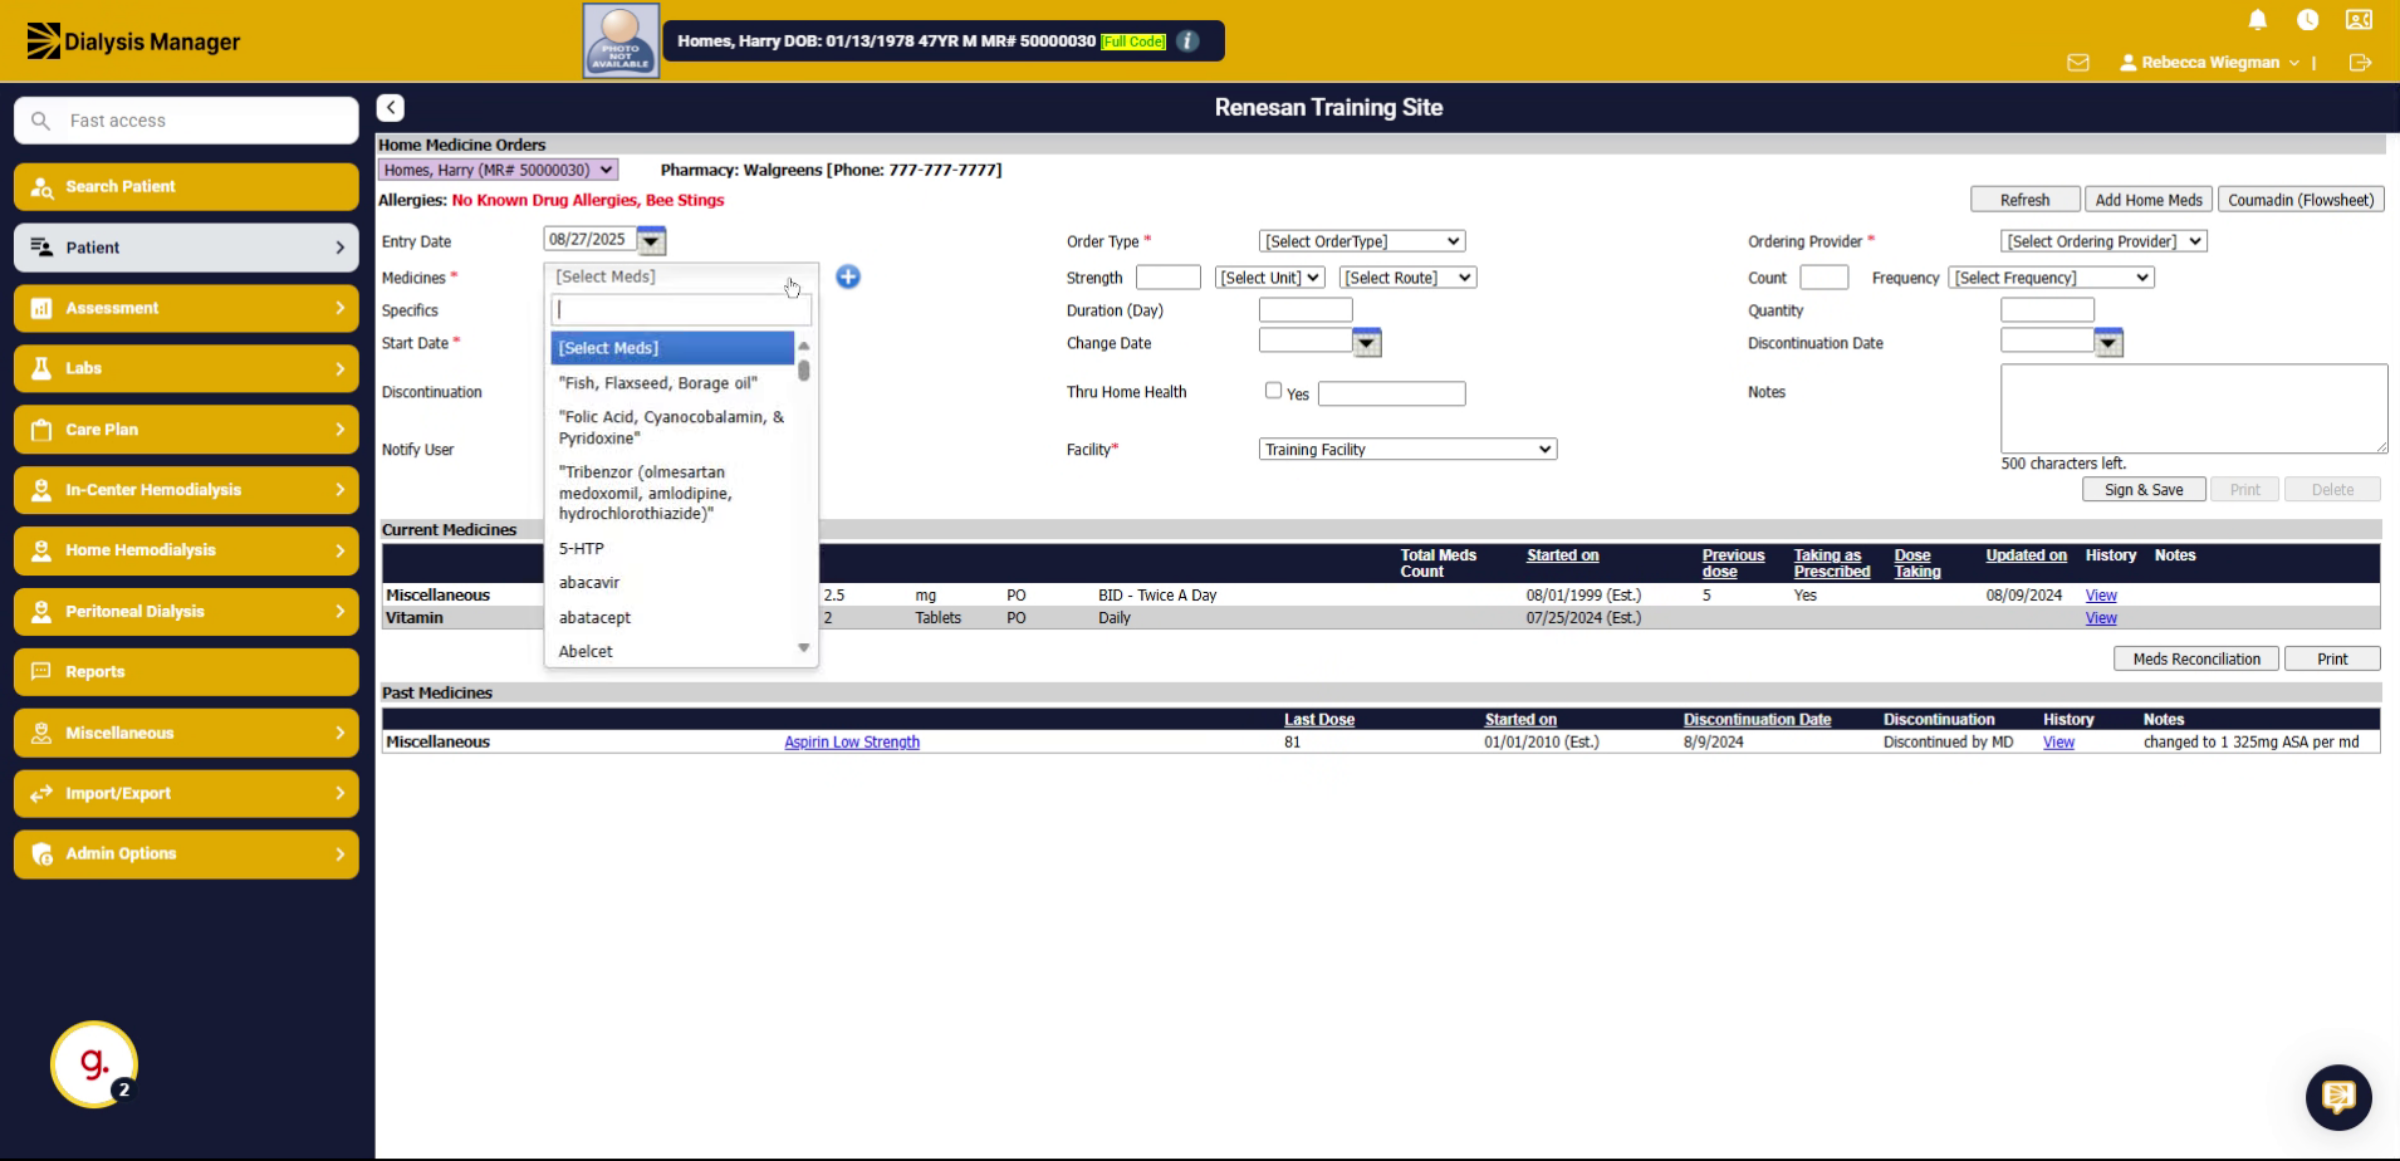Open the Select Frequency dropdown

(x=2051, y=277)
